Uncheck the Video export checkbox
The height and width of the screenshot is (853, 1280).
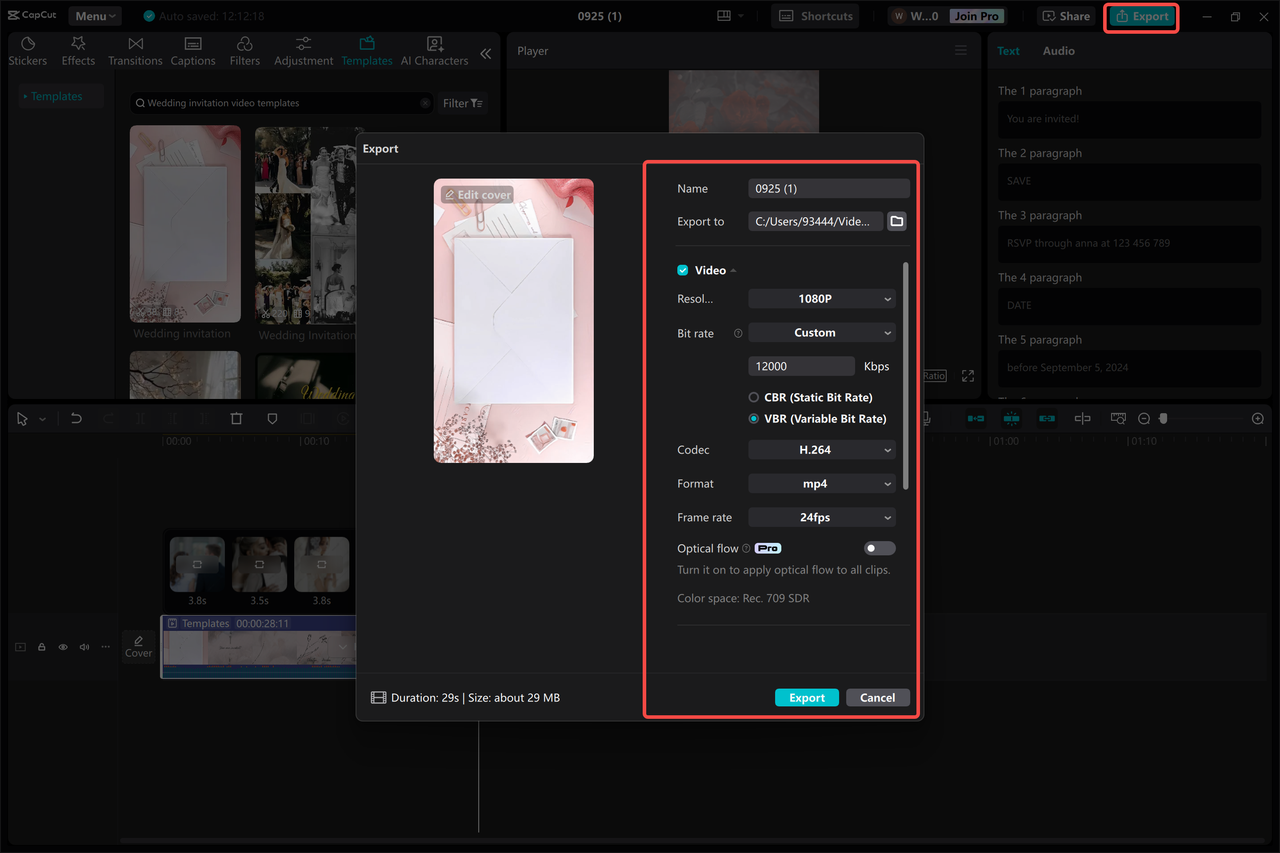[x=682, y=270]
